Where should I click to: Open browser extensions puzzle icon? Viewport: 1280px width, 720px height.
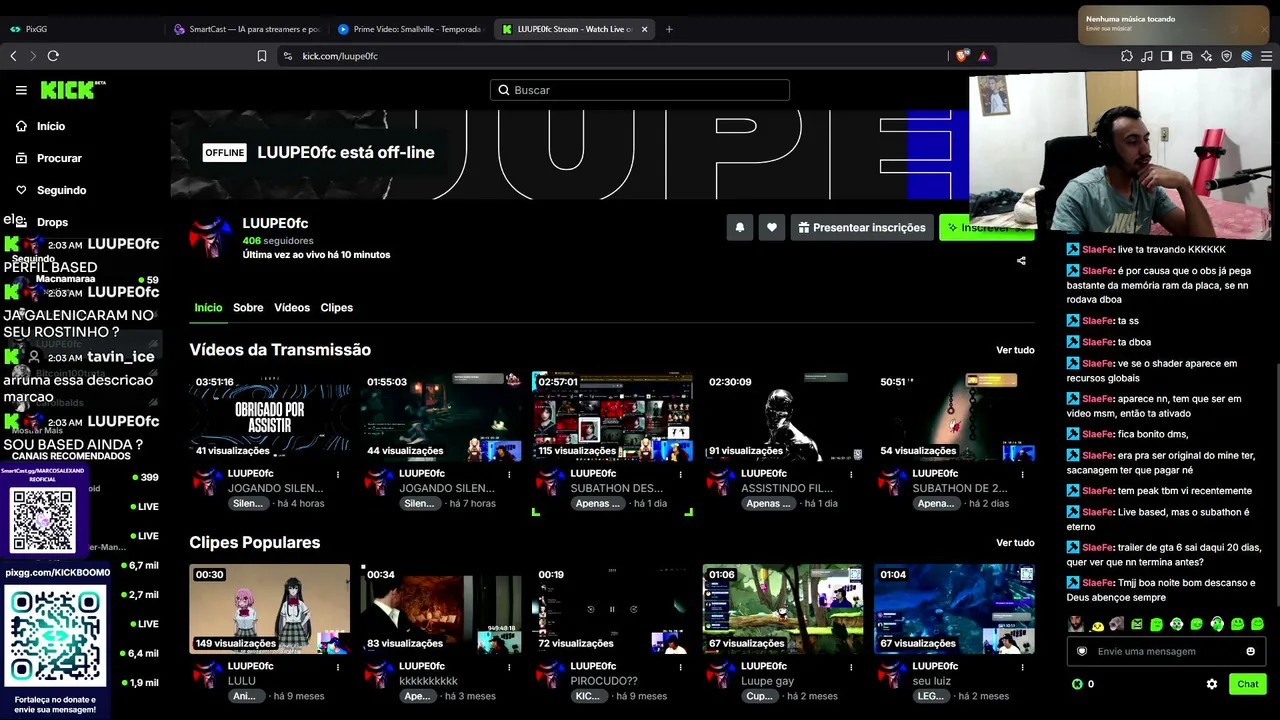(x=1127, y=56)
